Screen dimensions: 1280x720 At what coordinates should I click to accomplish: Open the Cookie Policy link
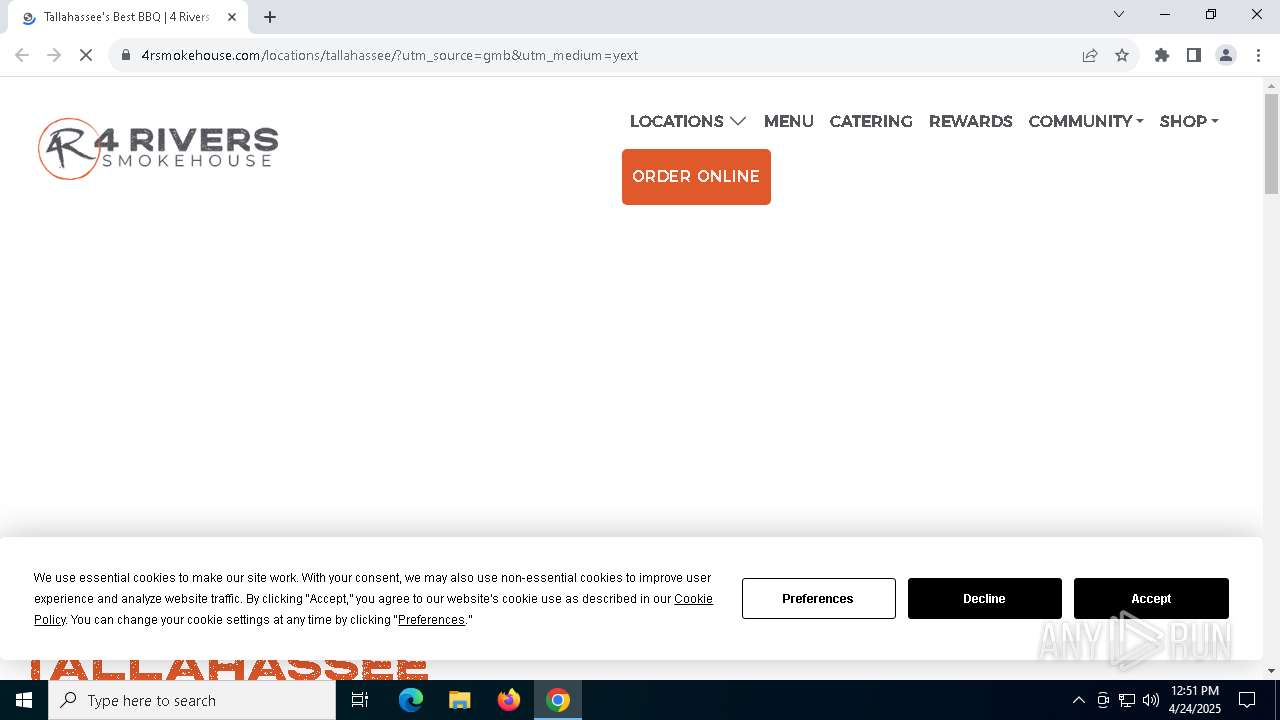[693, 599]
